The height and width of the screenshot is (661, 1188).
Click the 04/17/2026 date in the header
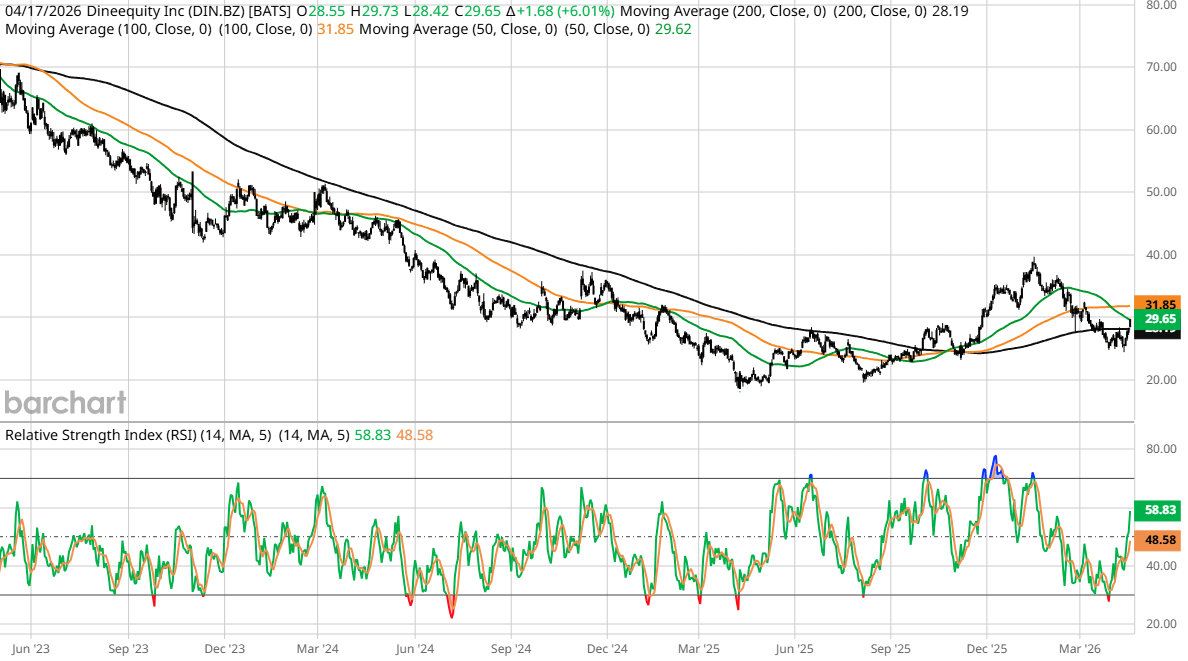pos(44,11)
